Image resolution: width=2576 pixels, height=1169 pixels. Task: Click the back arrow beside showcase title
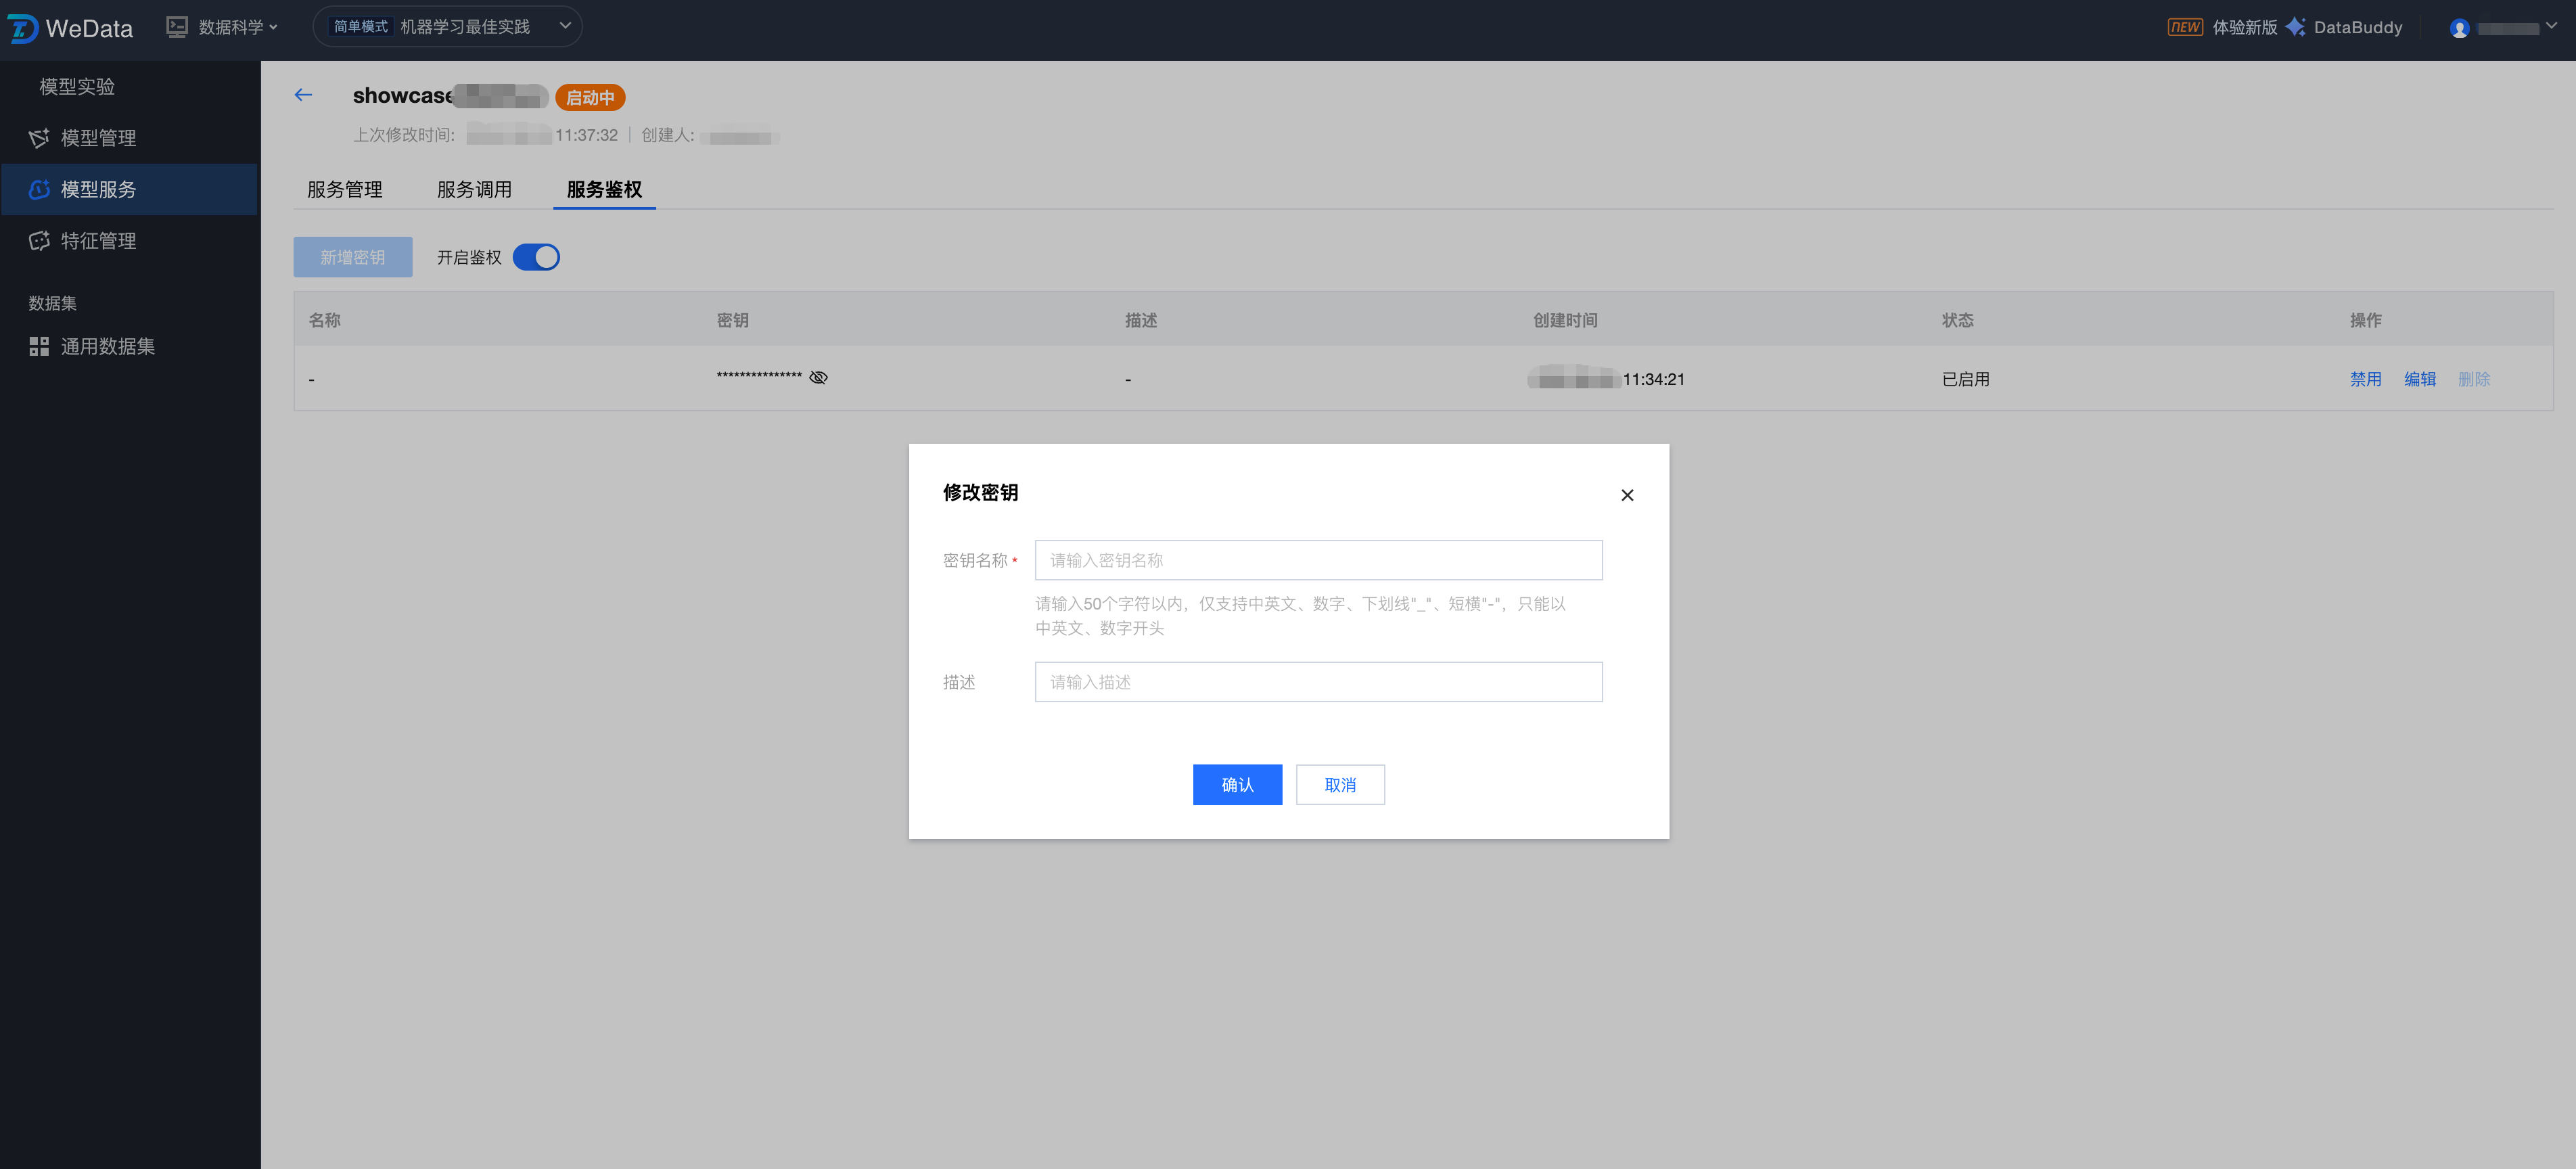[303, 95]
